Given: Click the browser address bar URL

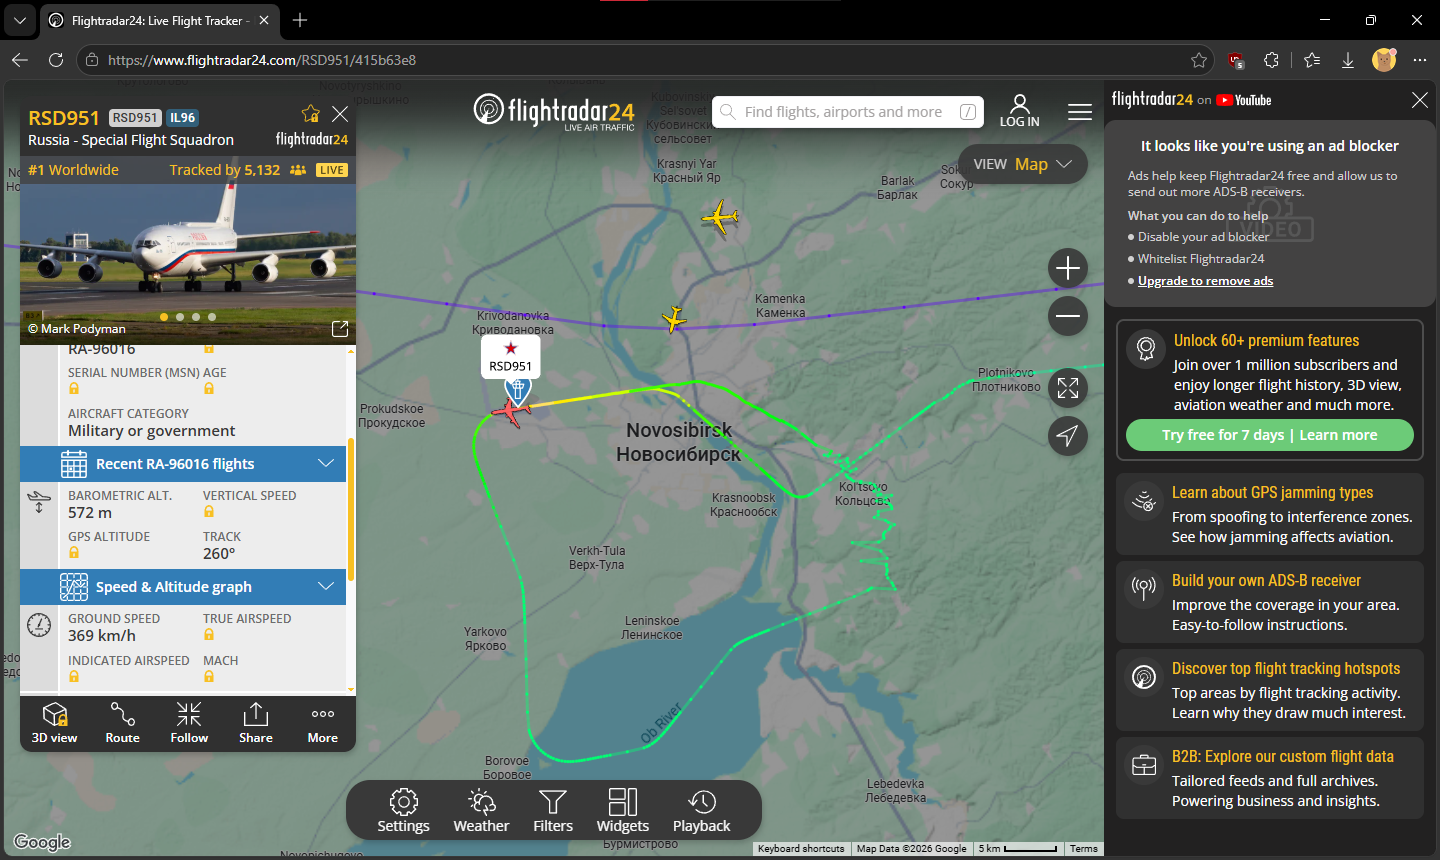Looking at the screenshot, I should tap(262, 60).
